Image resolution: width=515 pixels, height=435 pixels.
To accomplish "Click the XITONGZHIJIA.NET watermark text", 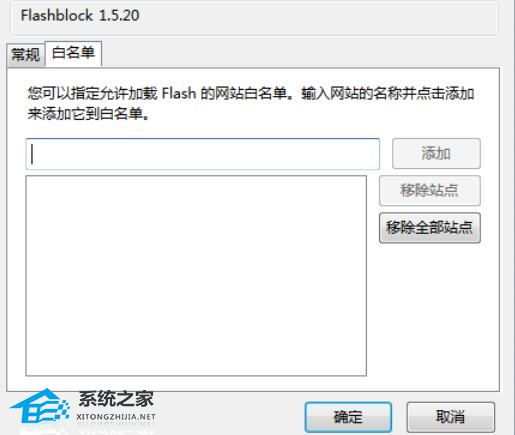I will (x=116, y=417).
